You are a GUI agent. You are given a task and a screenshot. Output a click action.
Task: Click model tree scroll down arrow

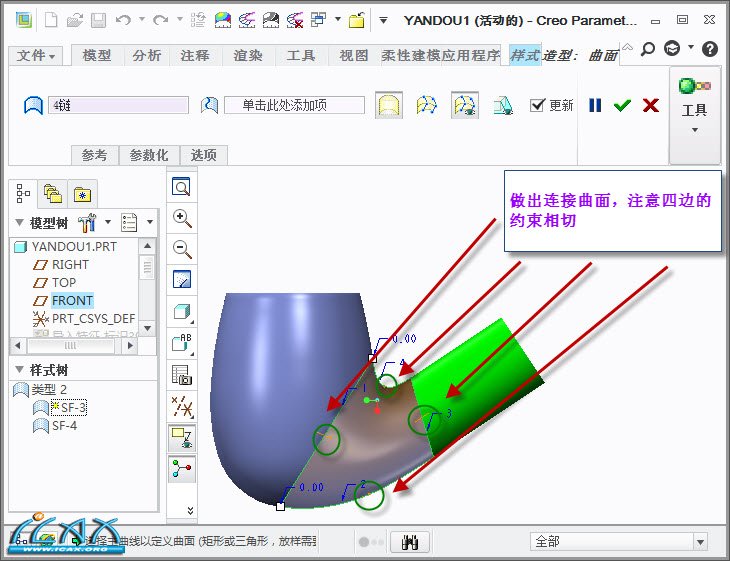coord(147,328)
